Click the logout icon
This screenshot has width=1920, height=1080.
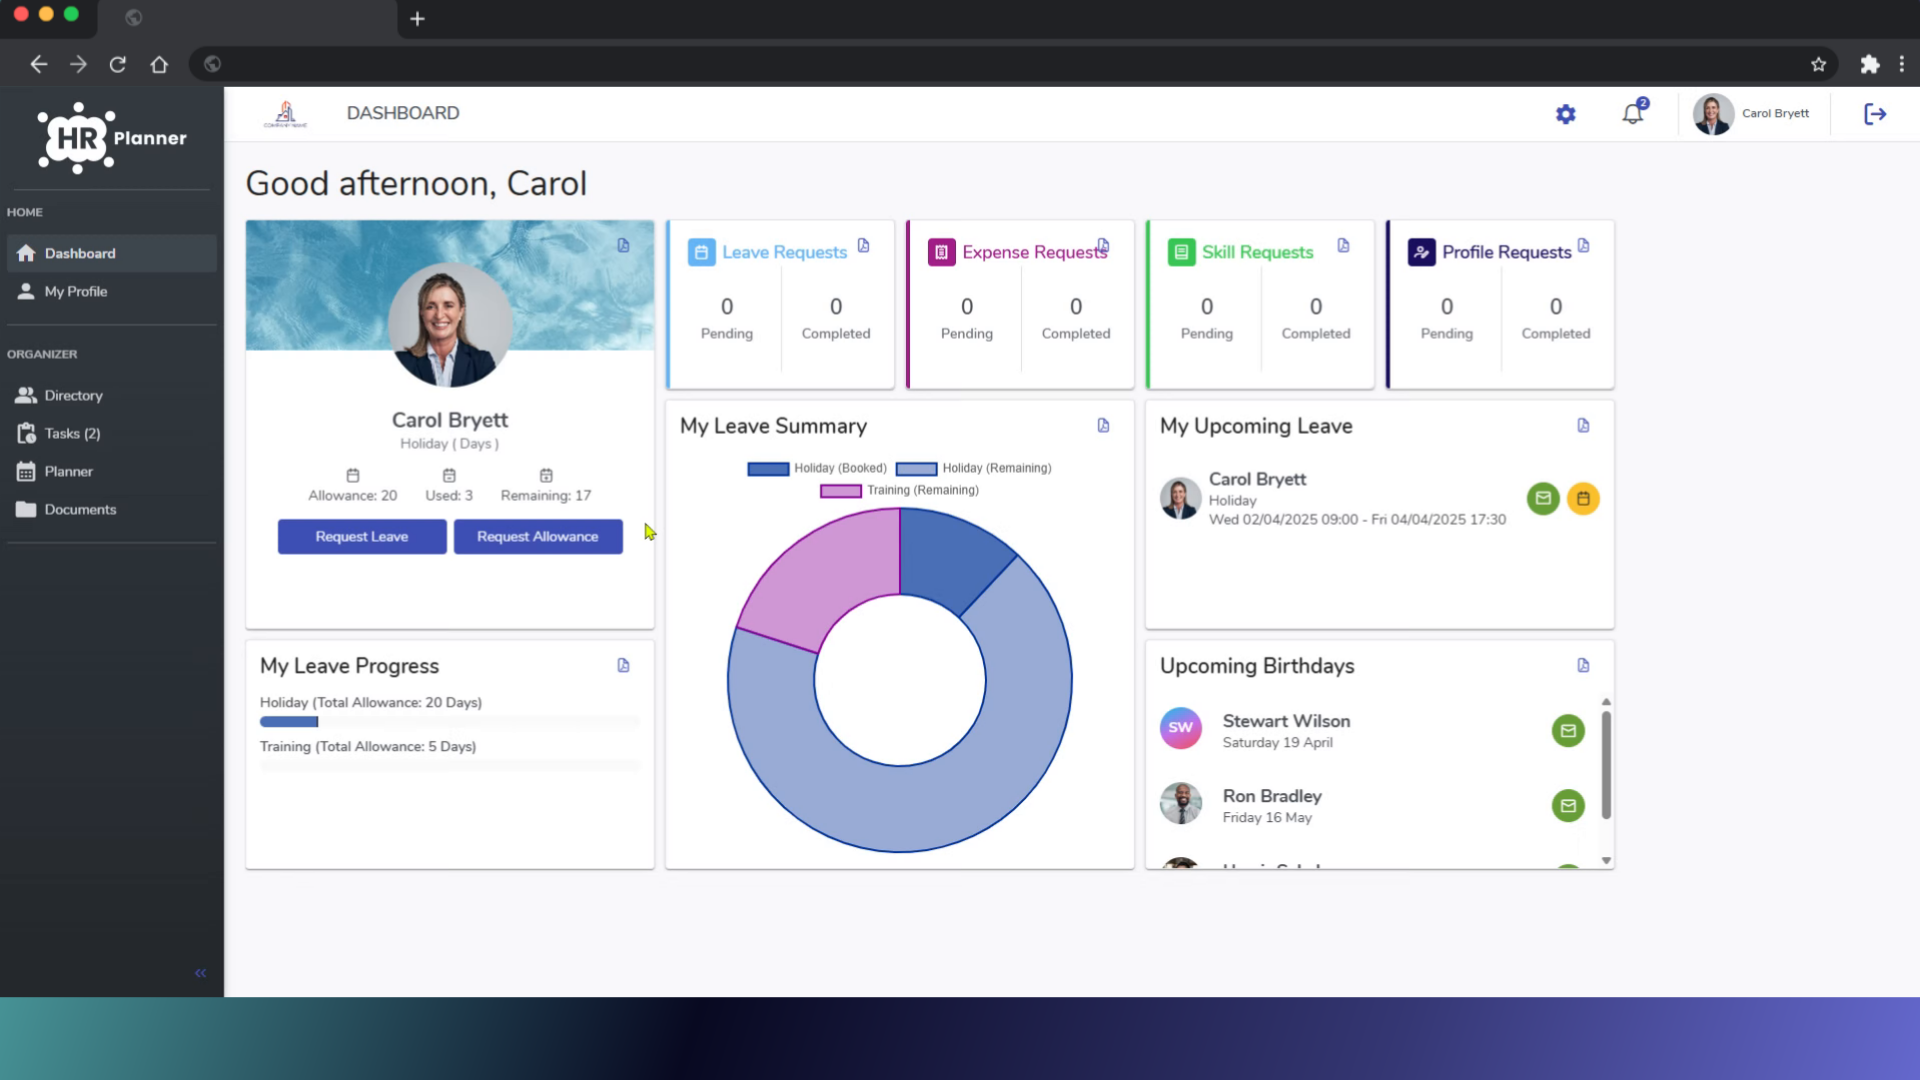[1875, 114]
